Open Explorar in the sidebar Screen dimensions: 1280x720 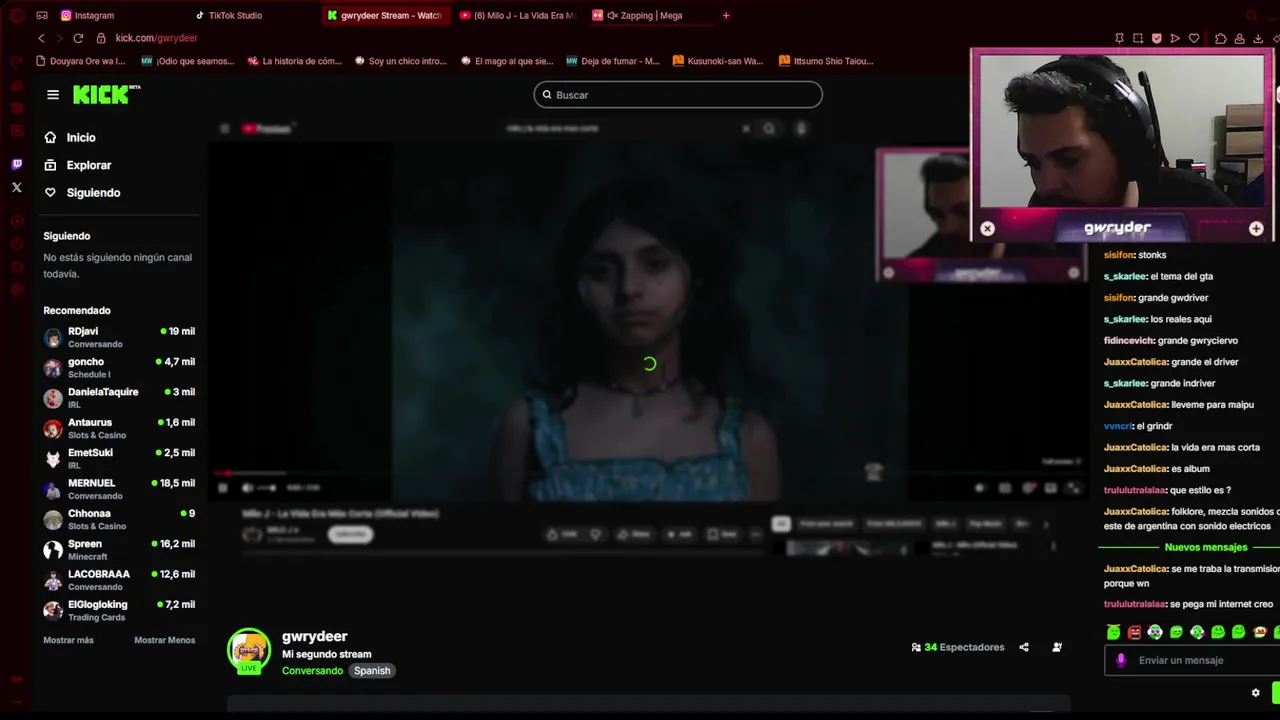coord(89,165)
